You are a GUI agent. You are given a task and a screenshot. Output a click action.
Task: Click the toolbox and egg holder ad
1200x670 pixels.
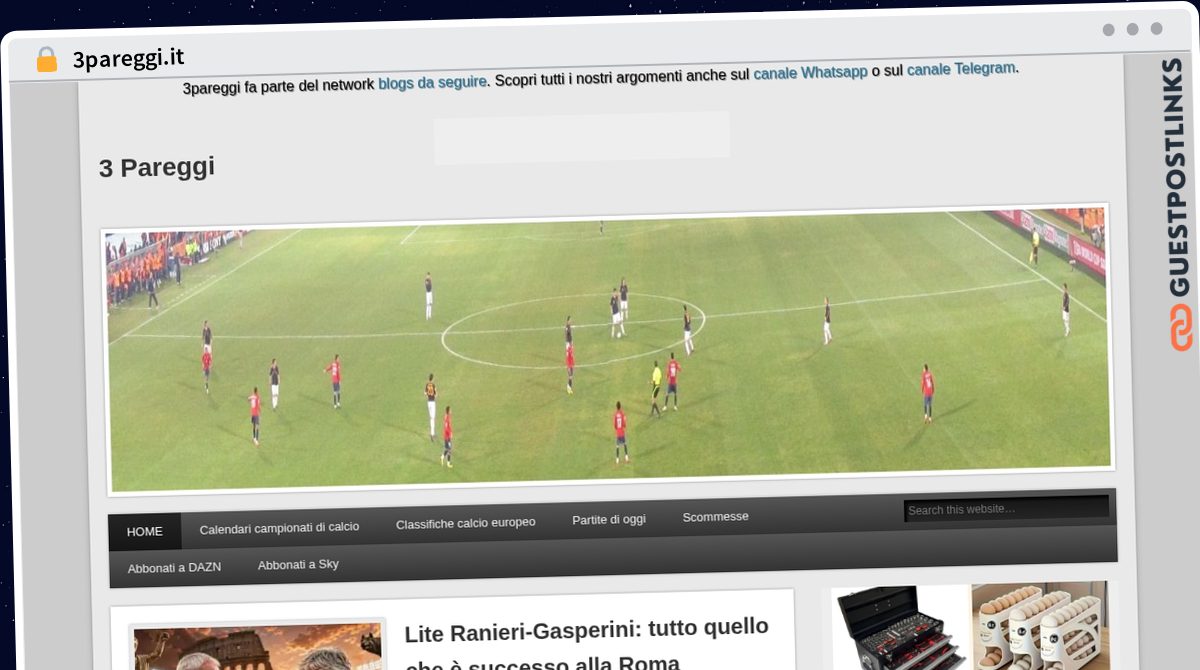pyautogui.click(x=971, y=626)
